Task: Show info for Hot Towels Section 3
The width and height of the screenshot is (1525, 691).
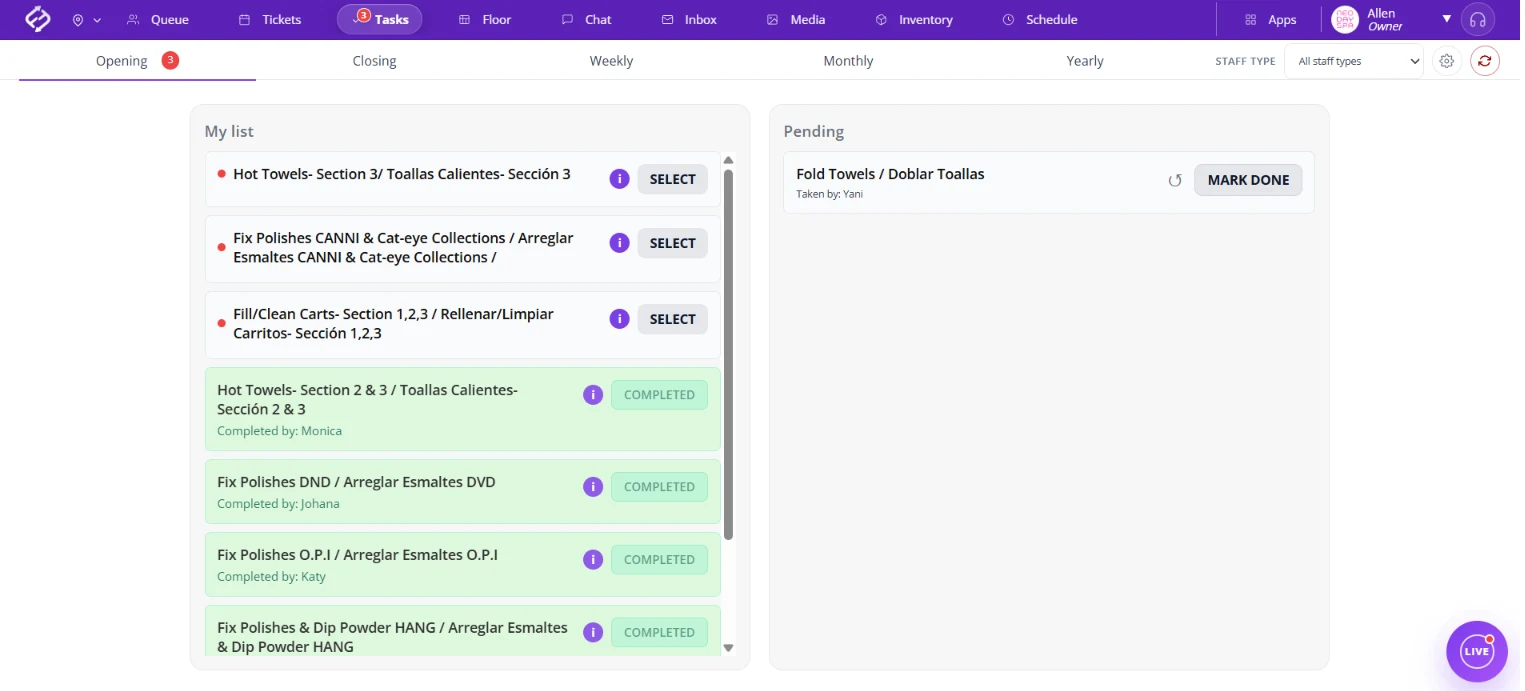Action: coord(619,179)
